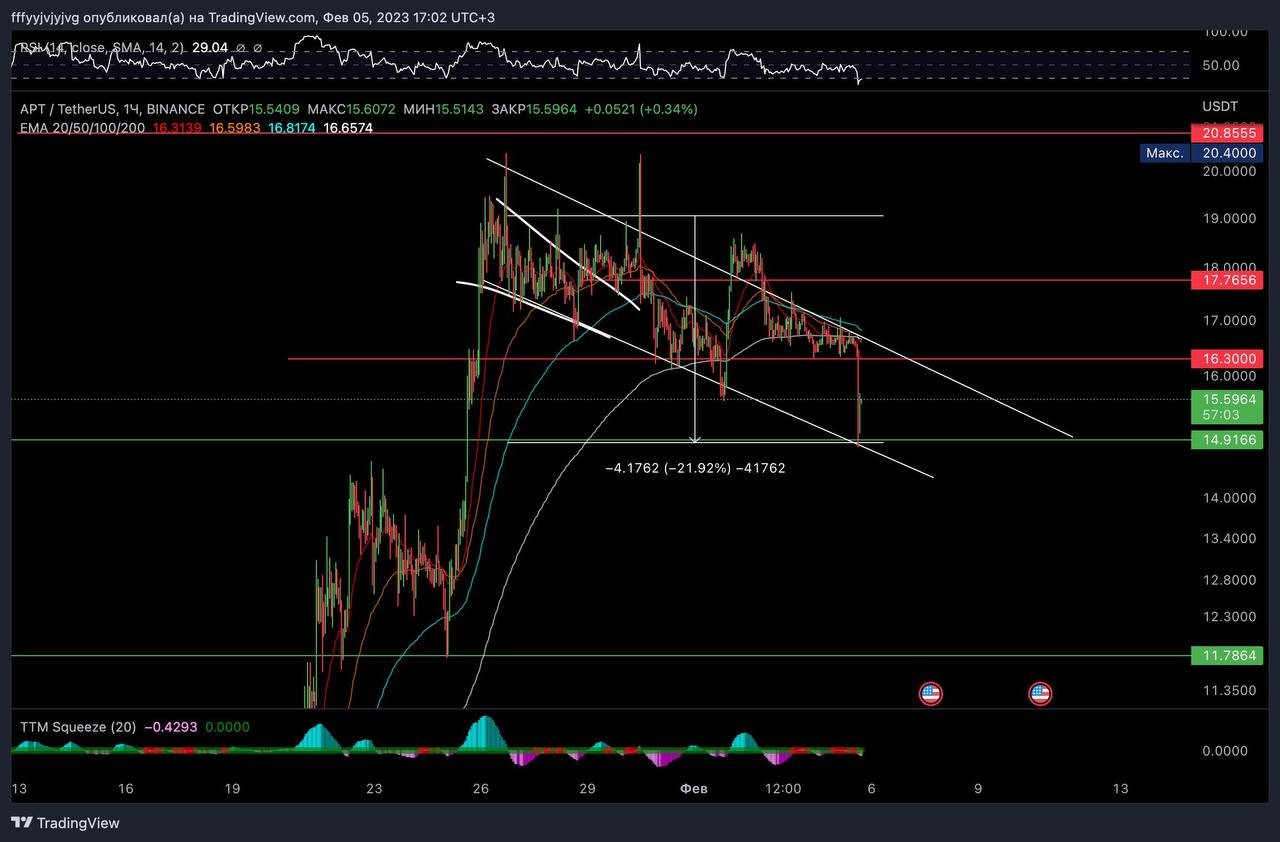
Task: Click the Фев label on time axis
Action: (x=694, y=788)
